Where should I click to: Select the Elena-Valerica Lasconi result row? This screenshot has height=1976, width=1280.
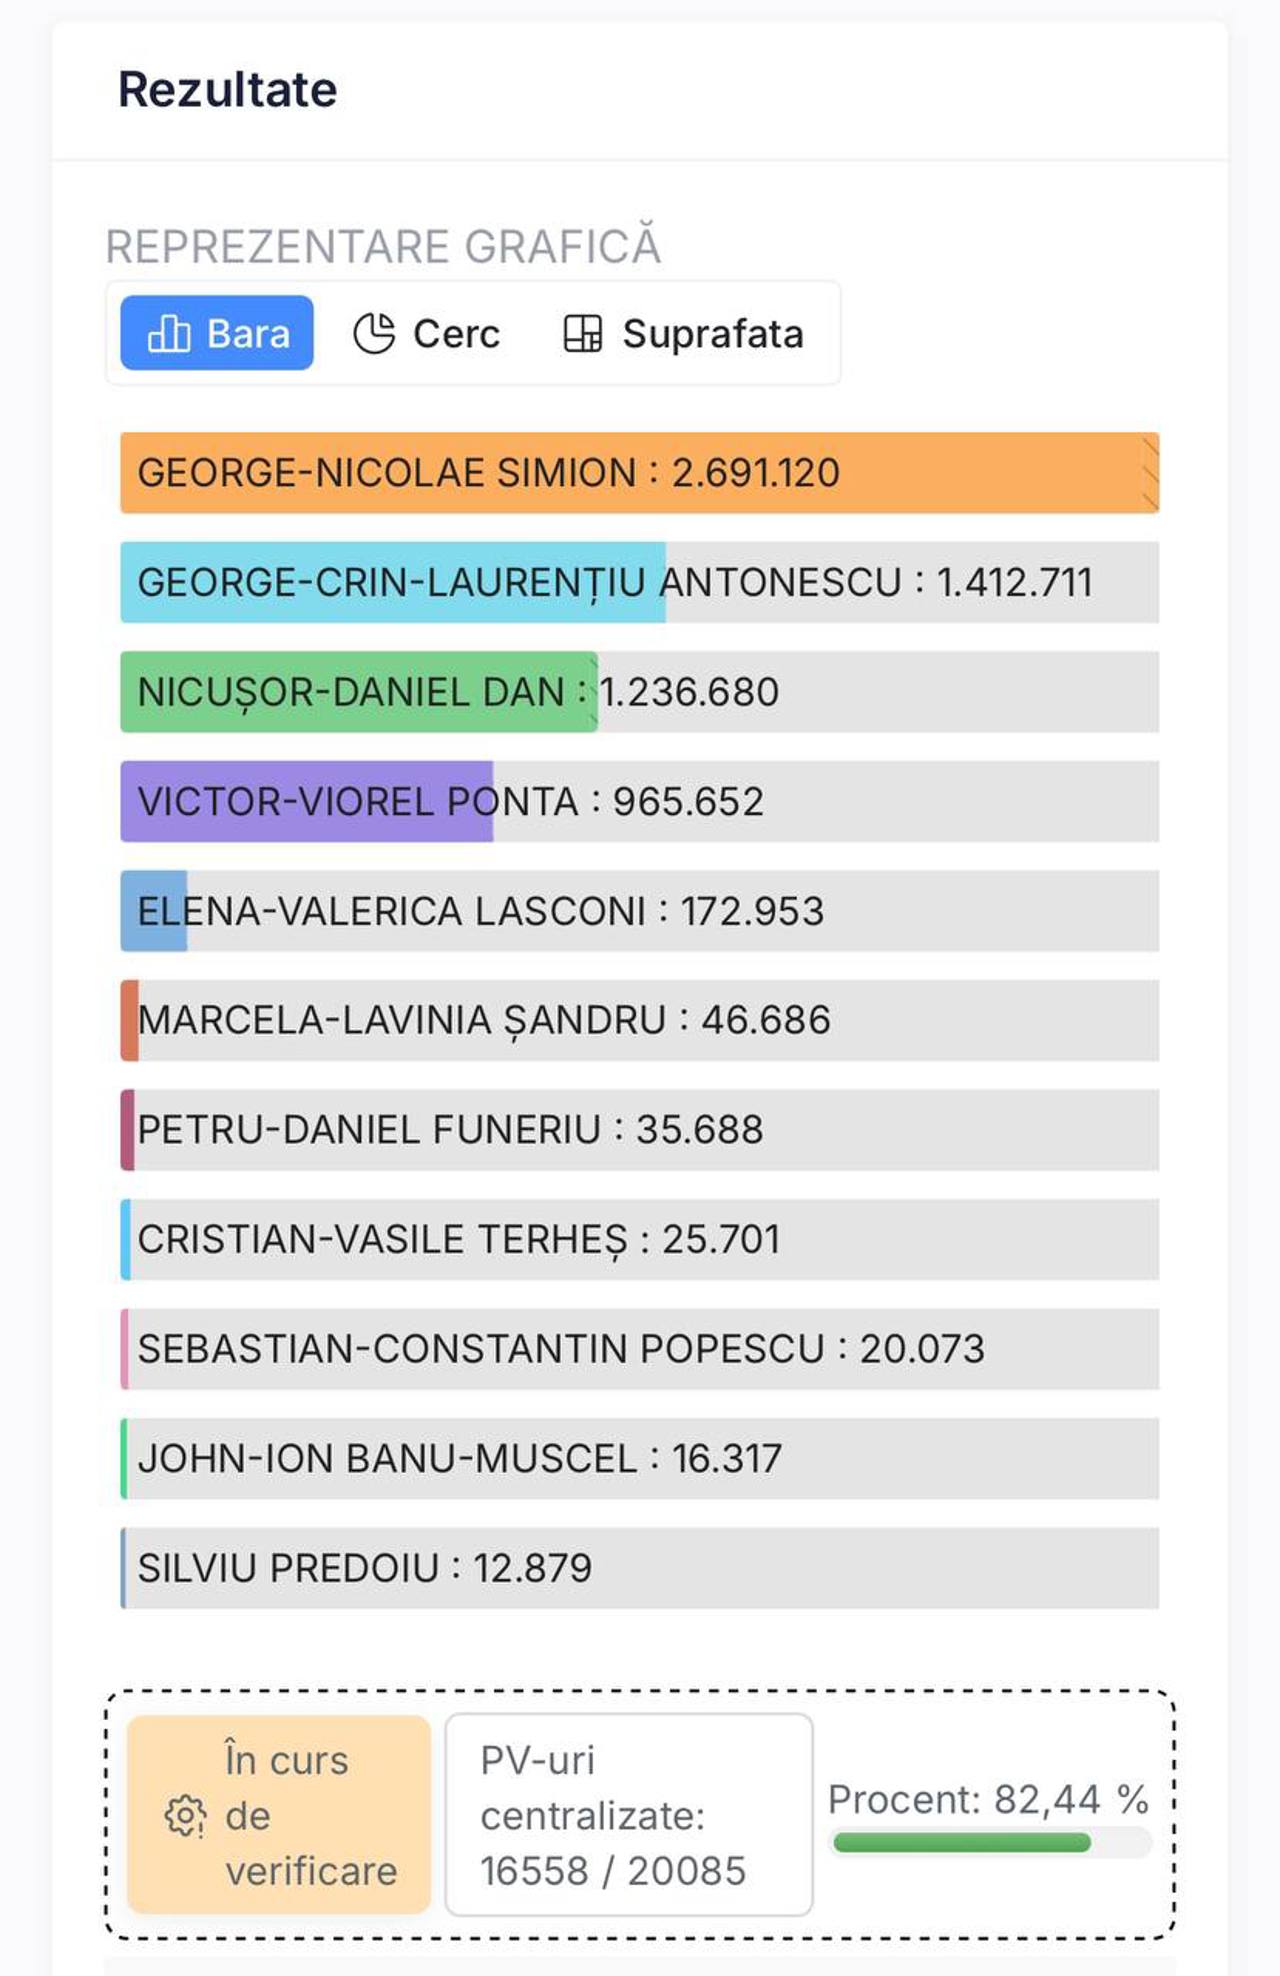(639, 911)
